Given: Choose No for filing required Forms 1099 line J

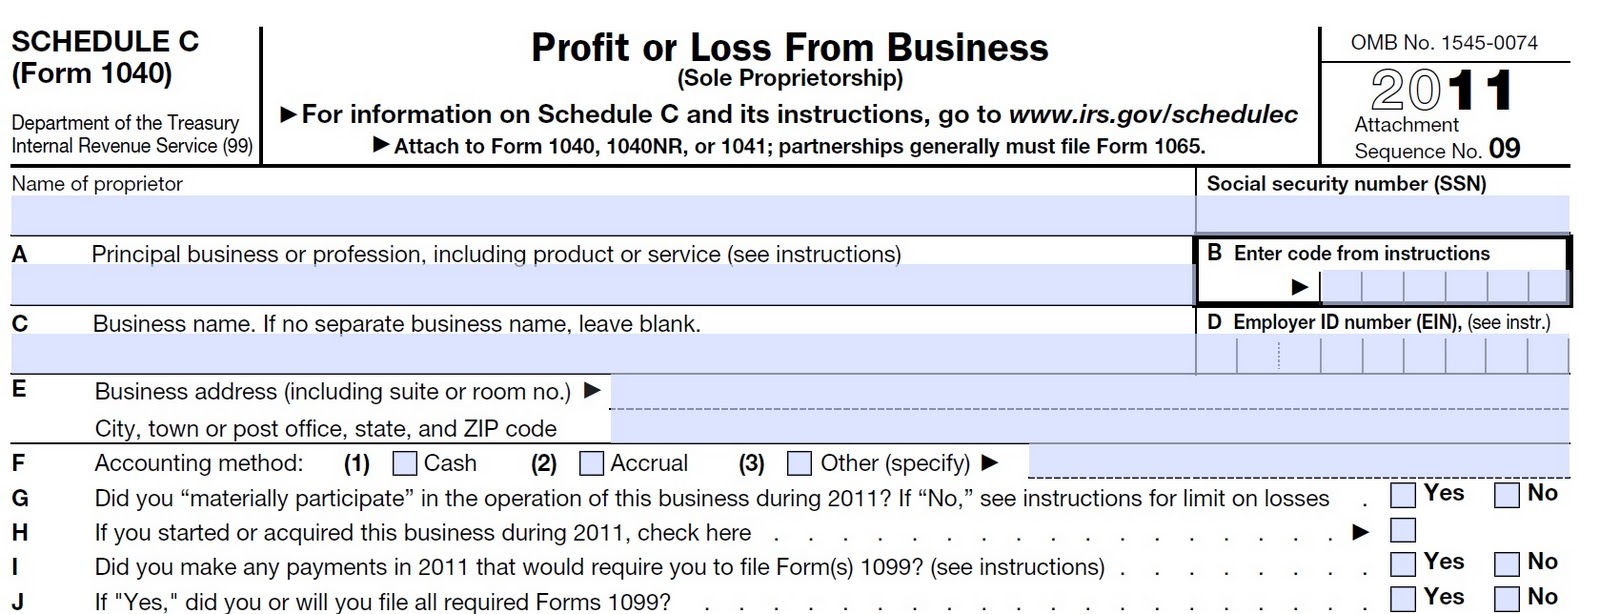Looking at the screenshot, I should pos(1507,599).
